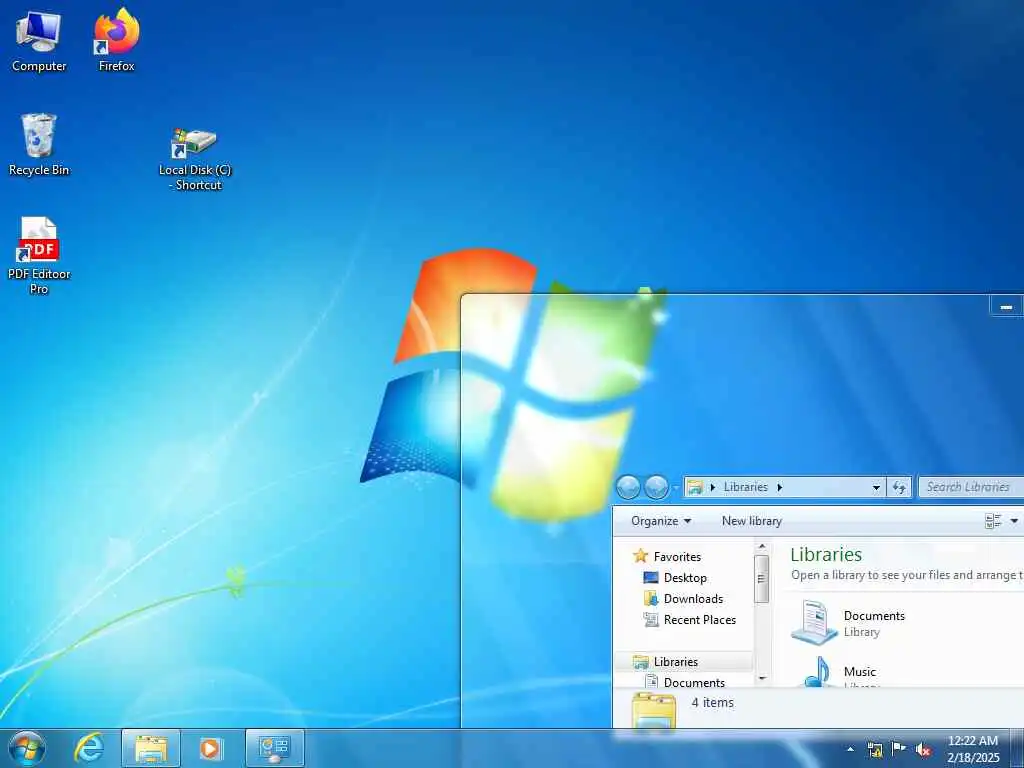The width and height of the screenshot is (1024, 768).
Task: Click the Windows Explorer taskbar button
Action: click(x=151, y=748)
